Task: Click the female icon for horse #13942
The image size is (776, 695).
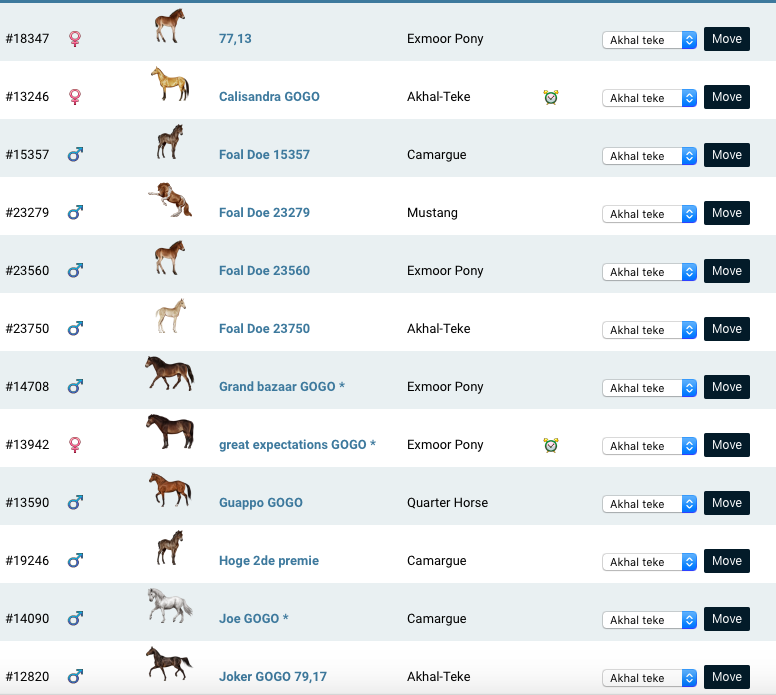Action: (74, 445)
